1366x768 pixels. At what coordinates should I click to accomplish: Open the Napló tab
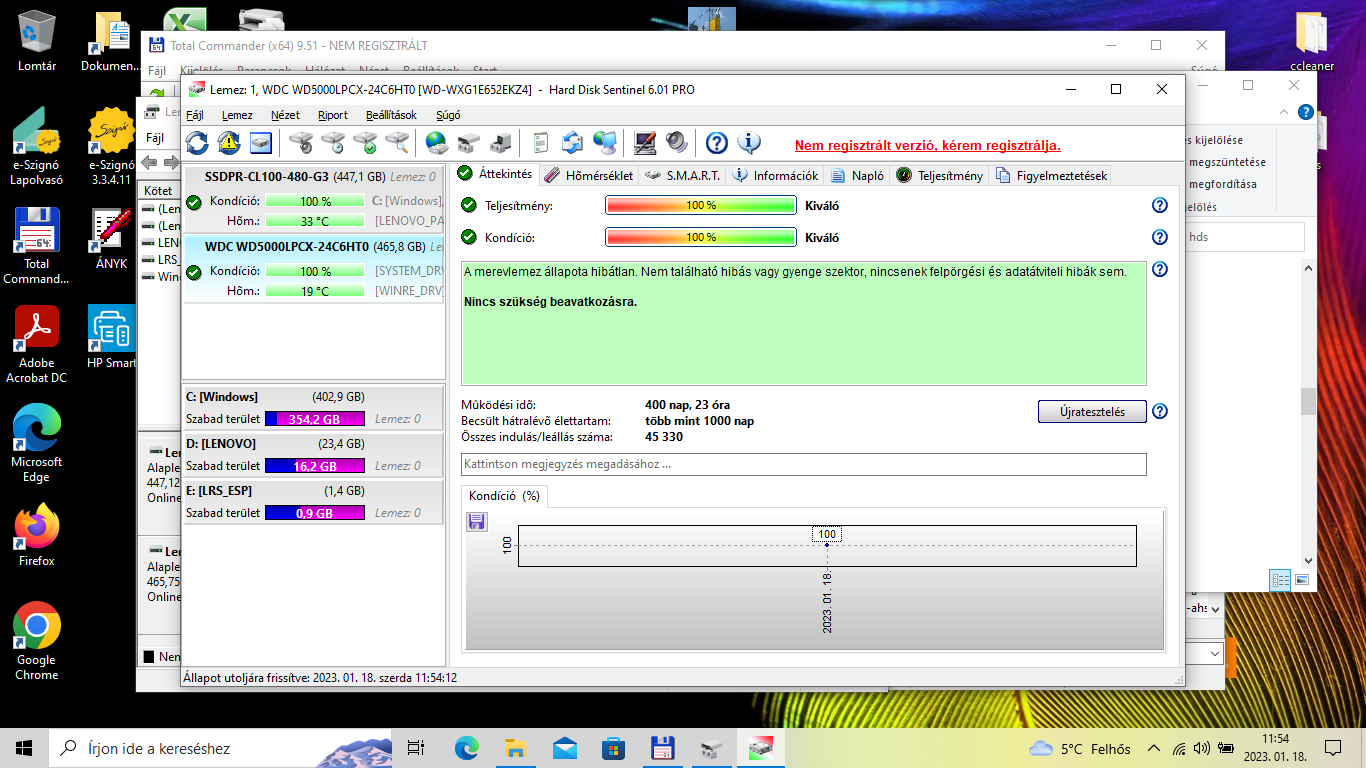click(x=858, y=175)
